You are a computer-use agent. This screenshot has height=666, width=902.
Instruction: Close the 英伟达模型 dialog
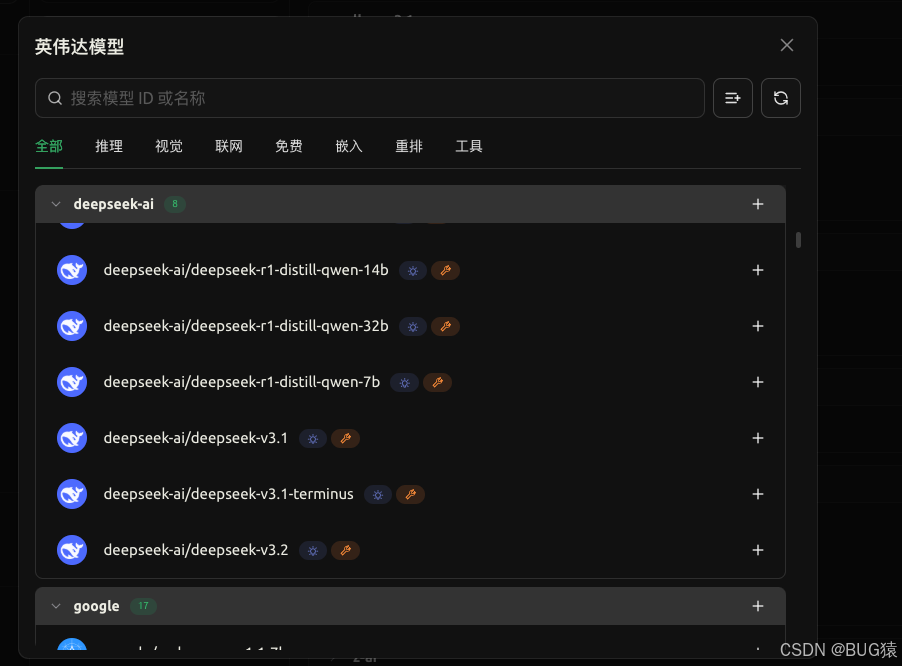point(786,45)
